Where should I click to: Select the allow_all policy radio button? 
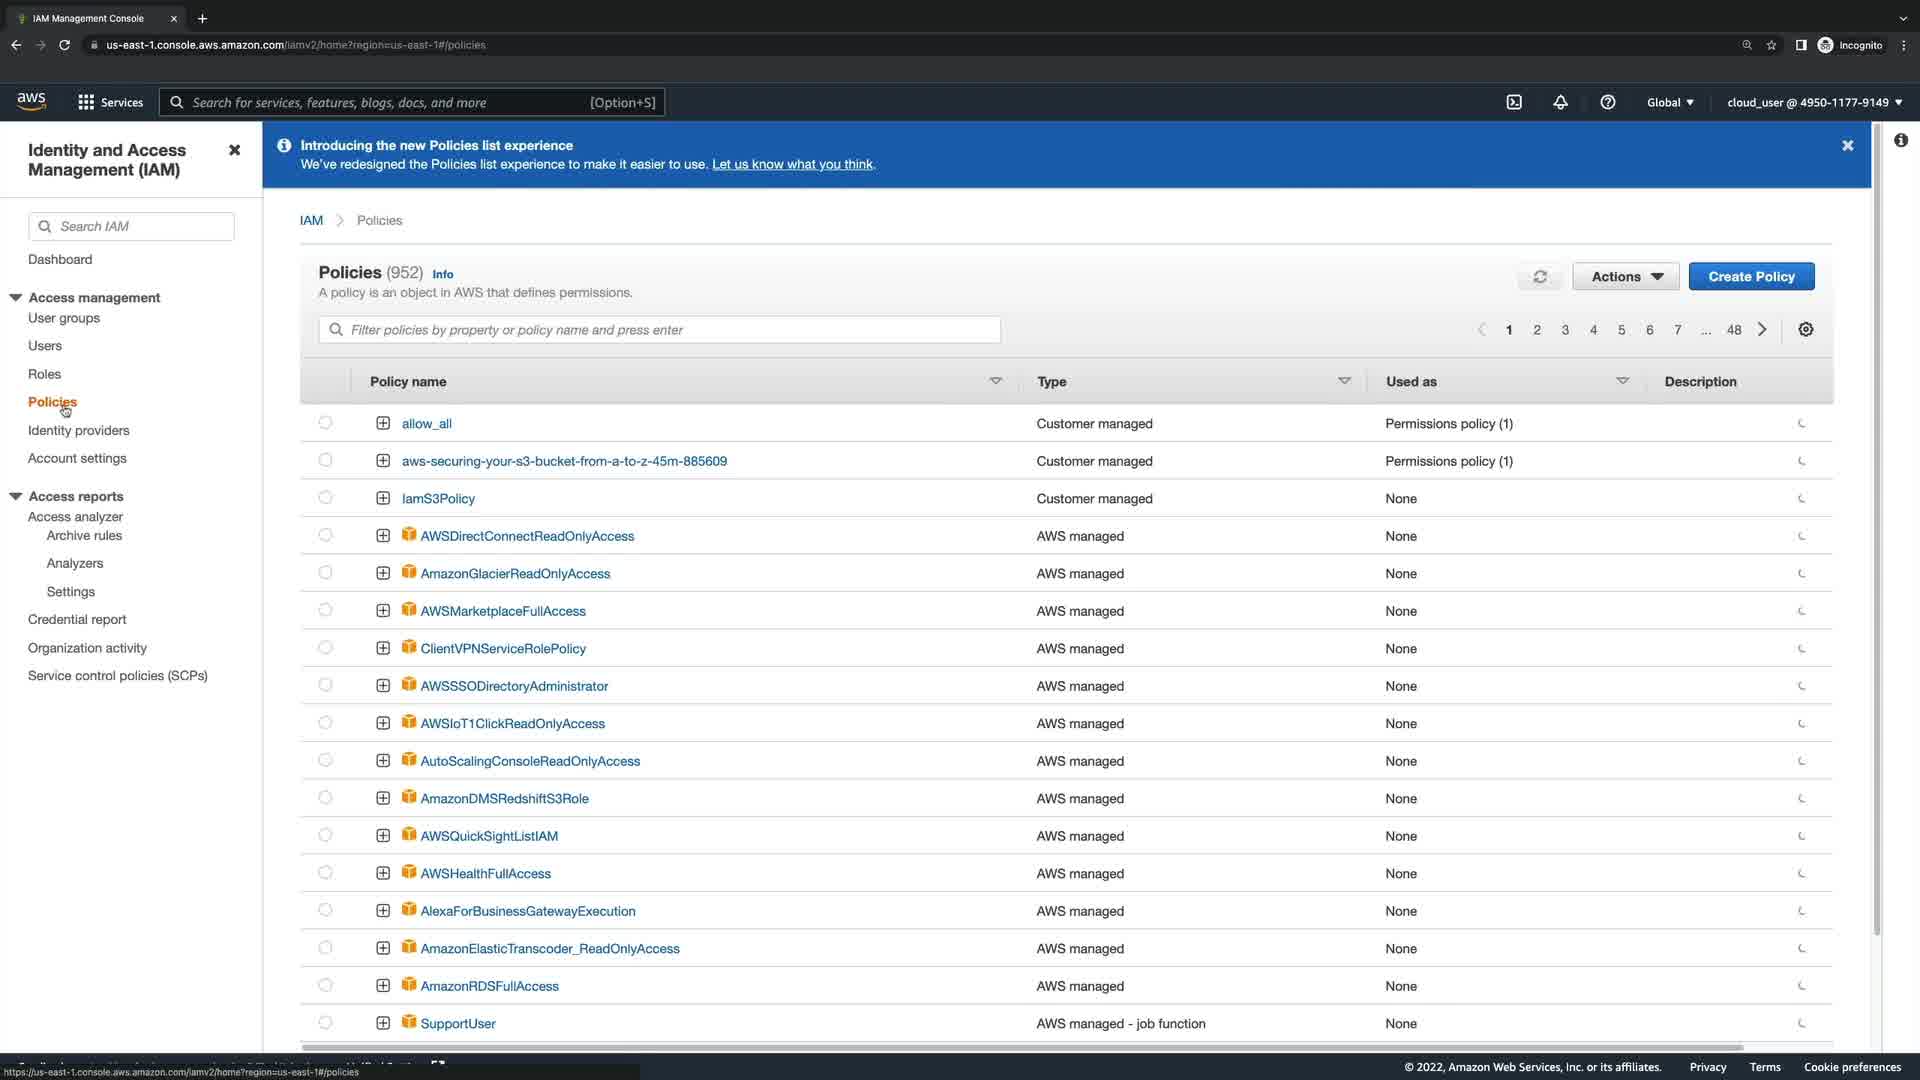(x=325, y=423)
